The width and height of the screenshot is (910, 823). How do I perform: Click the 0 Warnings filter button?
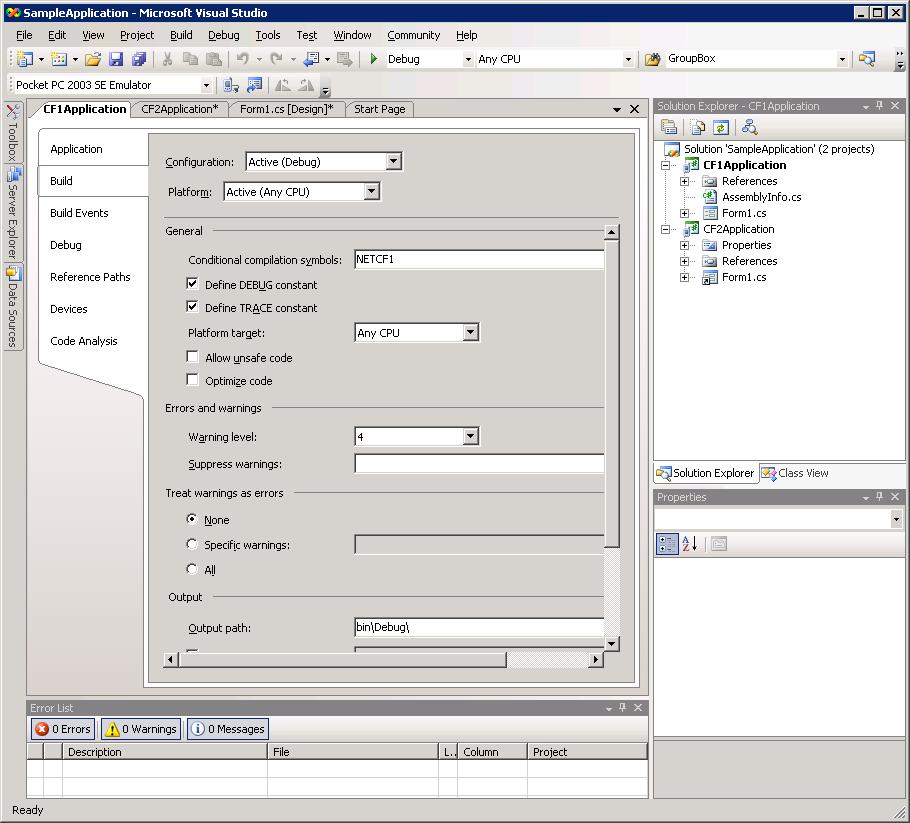click(141, 729)
